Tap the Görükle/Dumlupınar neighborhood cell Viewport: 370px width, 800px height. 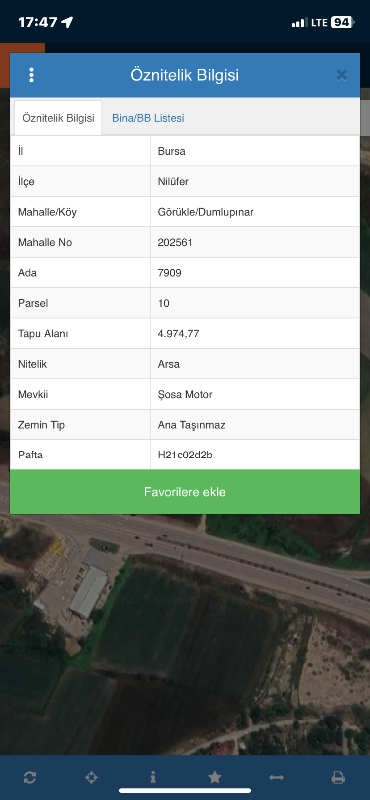(x=255, y=212)
